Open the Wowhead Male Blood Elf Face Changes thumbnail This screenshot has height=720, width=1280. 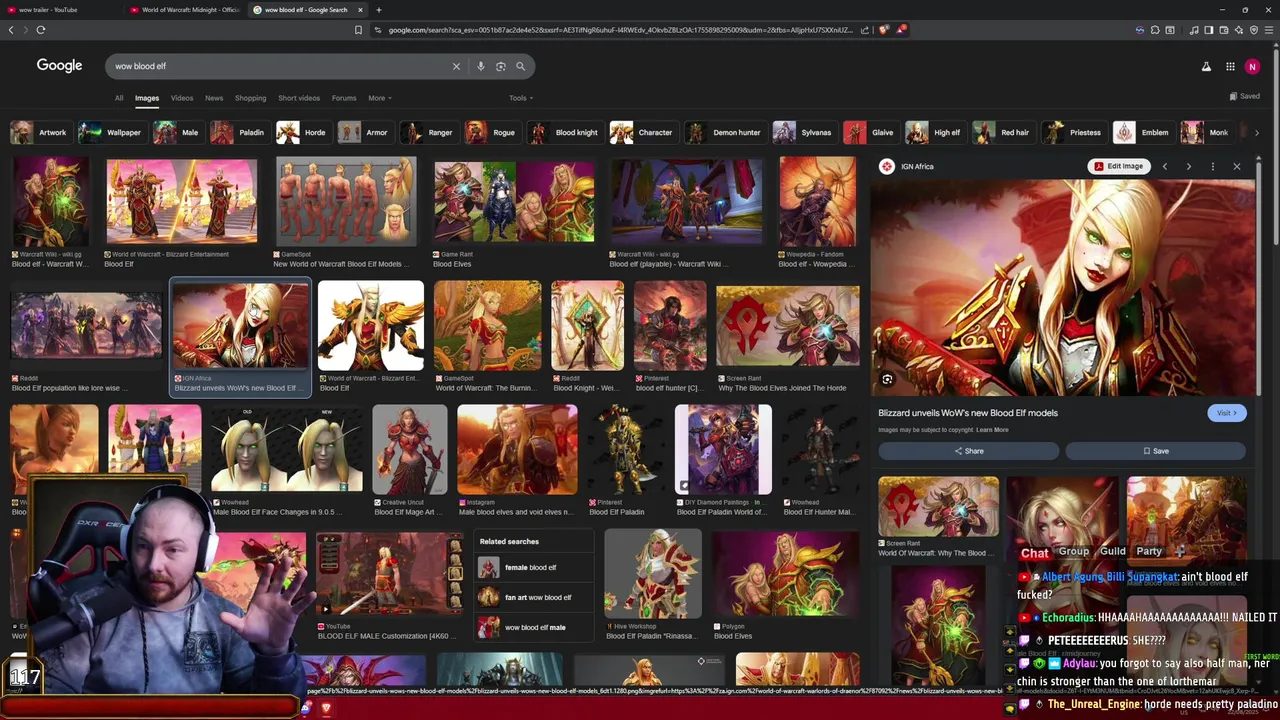(x=286, y=449)
